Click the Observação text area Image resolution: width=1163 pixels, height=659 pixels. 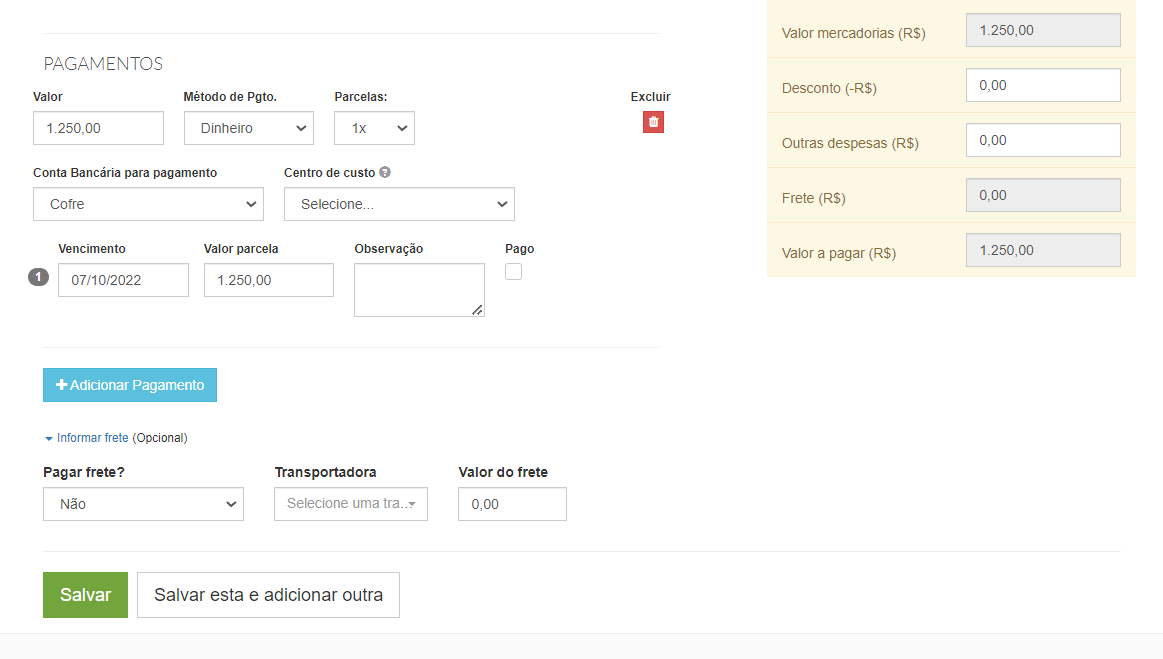coord(418,290)
